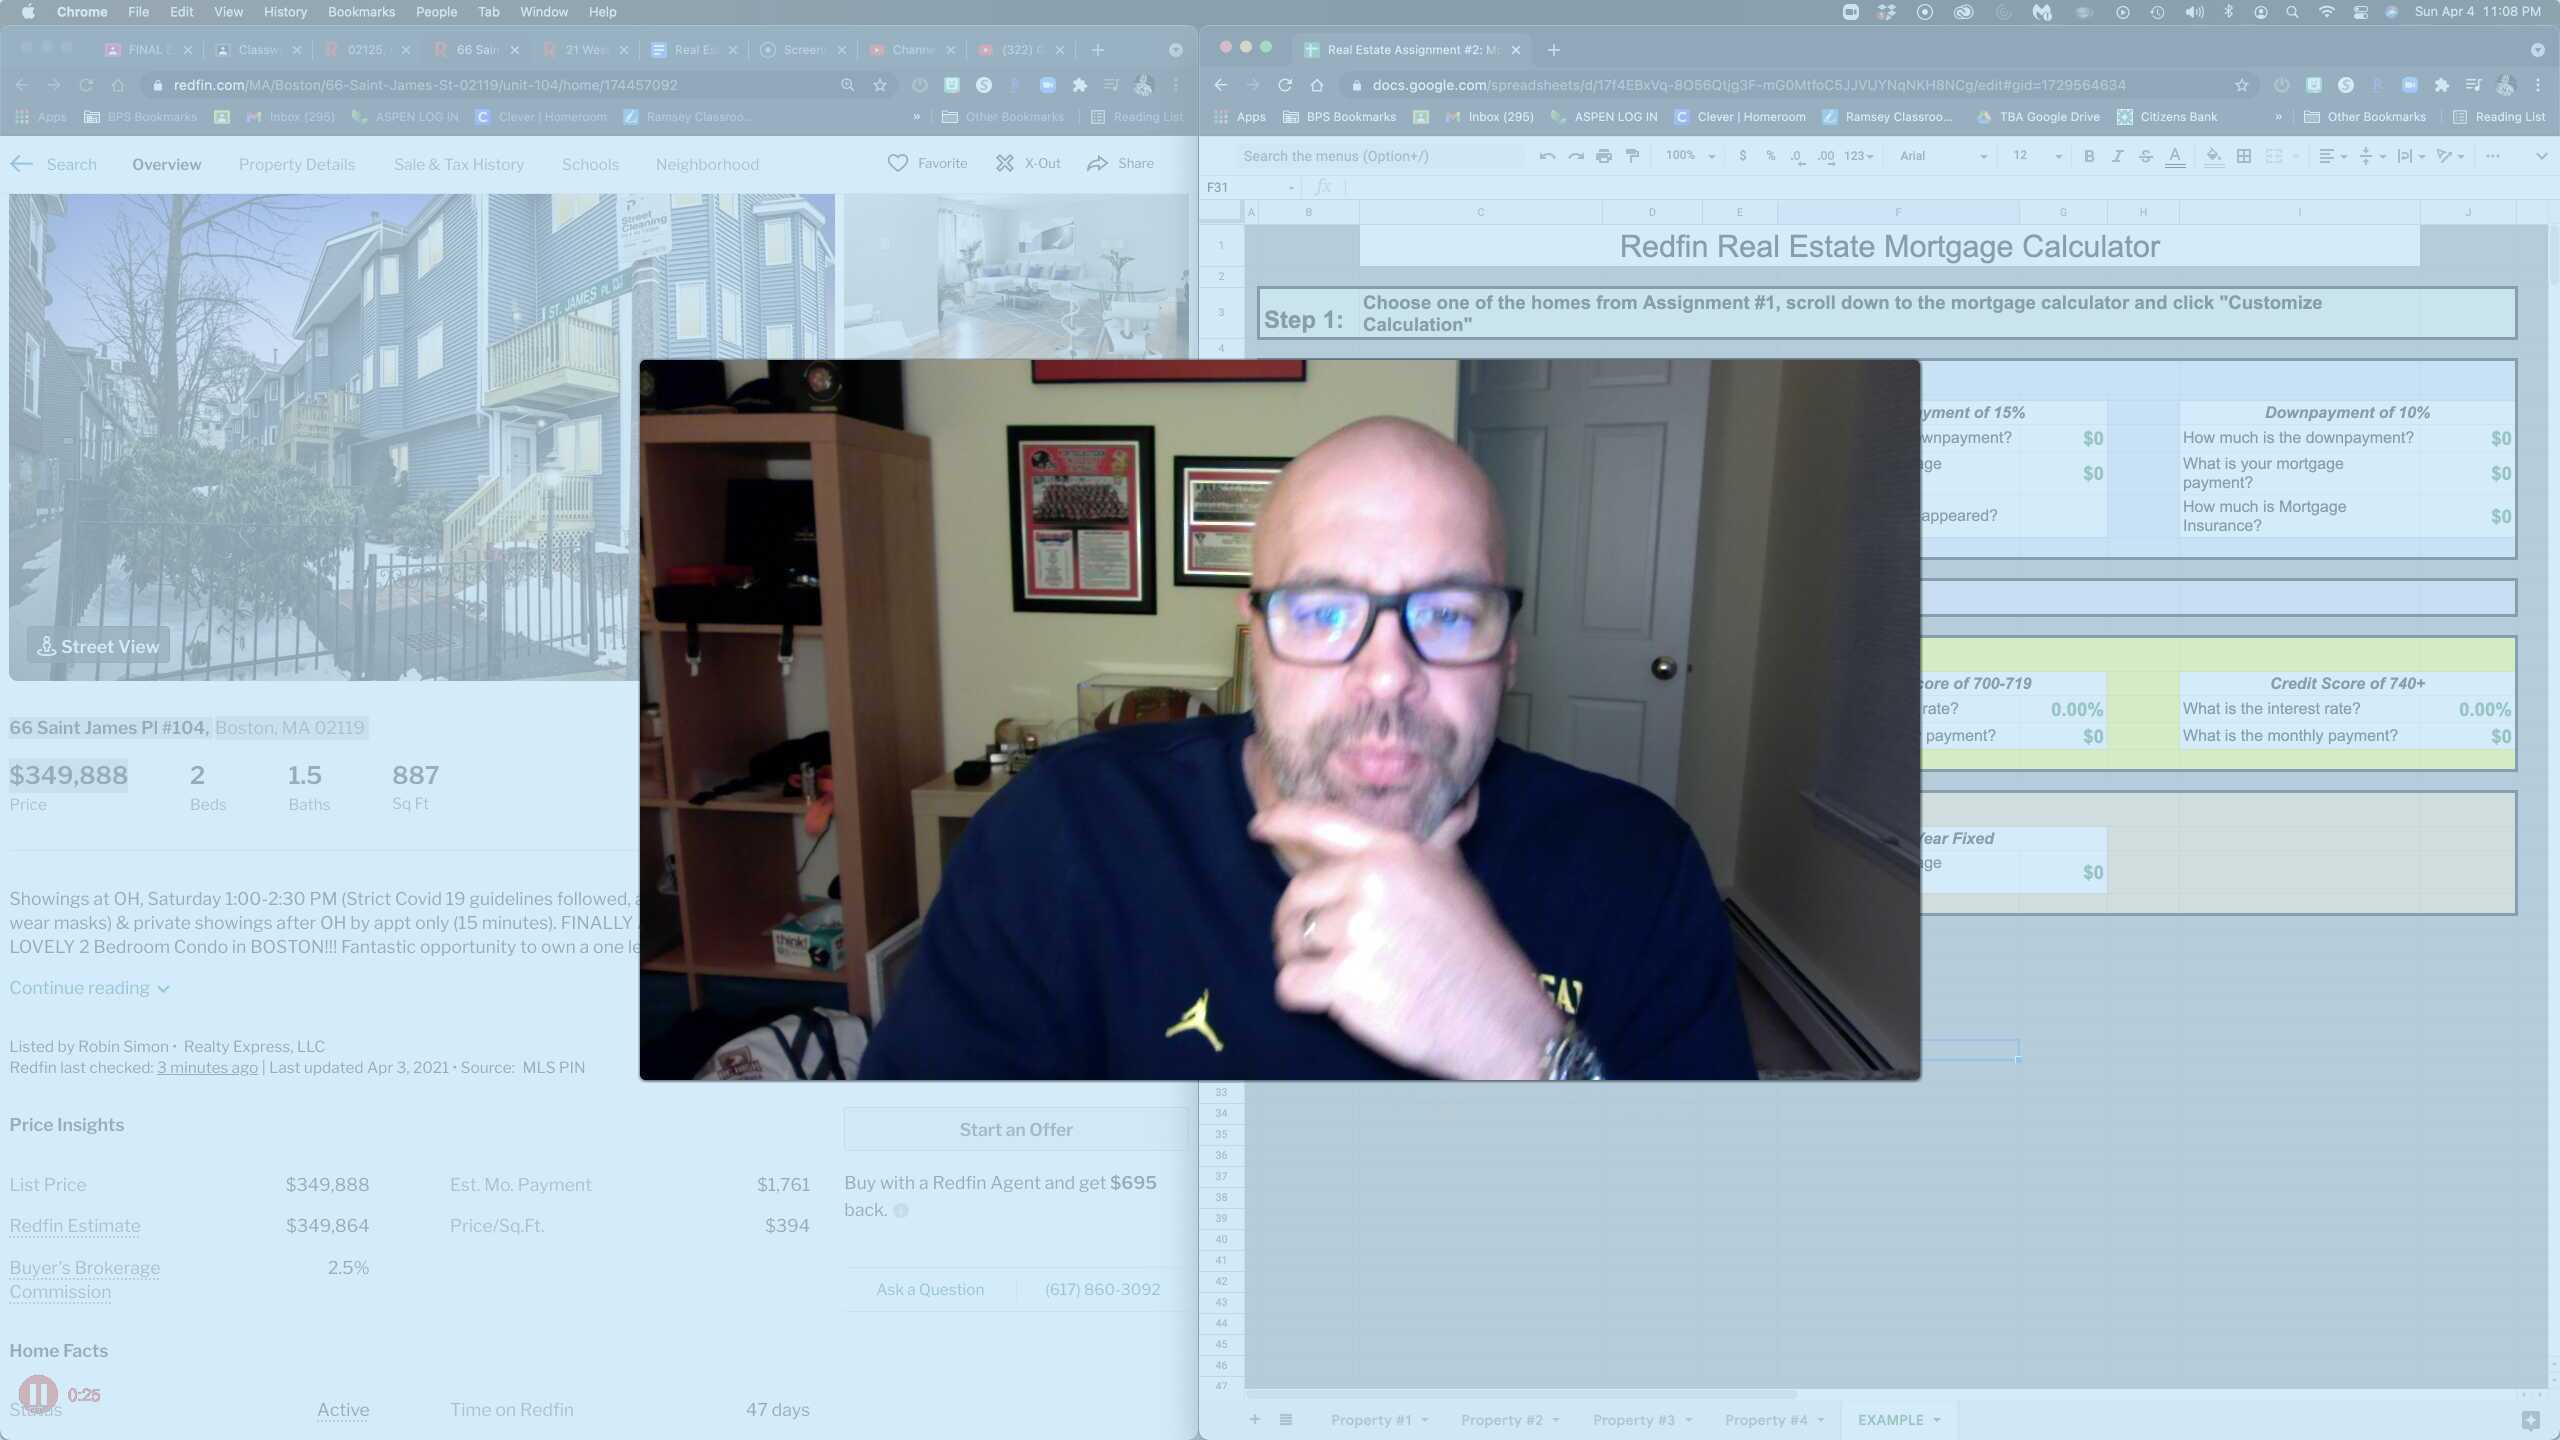
Task: Click the Start an Offer button
Action: tap(1015, 1129)
